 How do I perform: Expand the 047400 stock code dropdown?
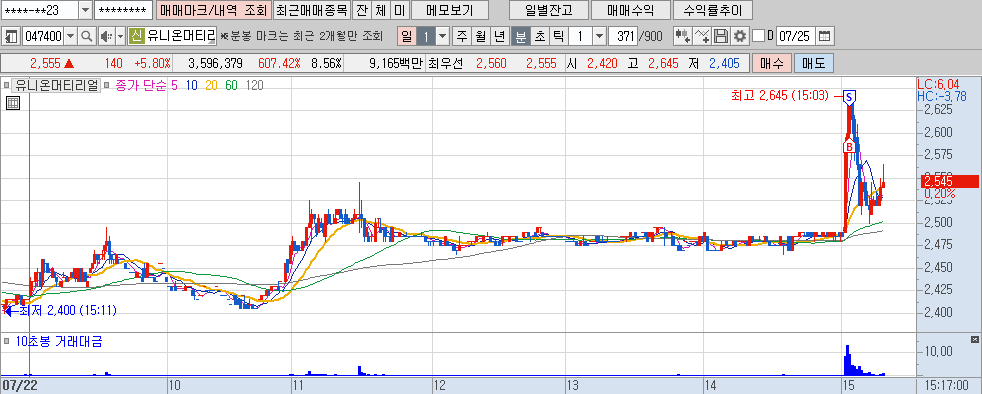point(70,36)
